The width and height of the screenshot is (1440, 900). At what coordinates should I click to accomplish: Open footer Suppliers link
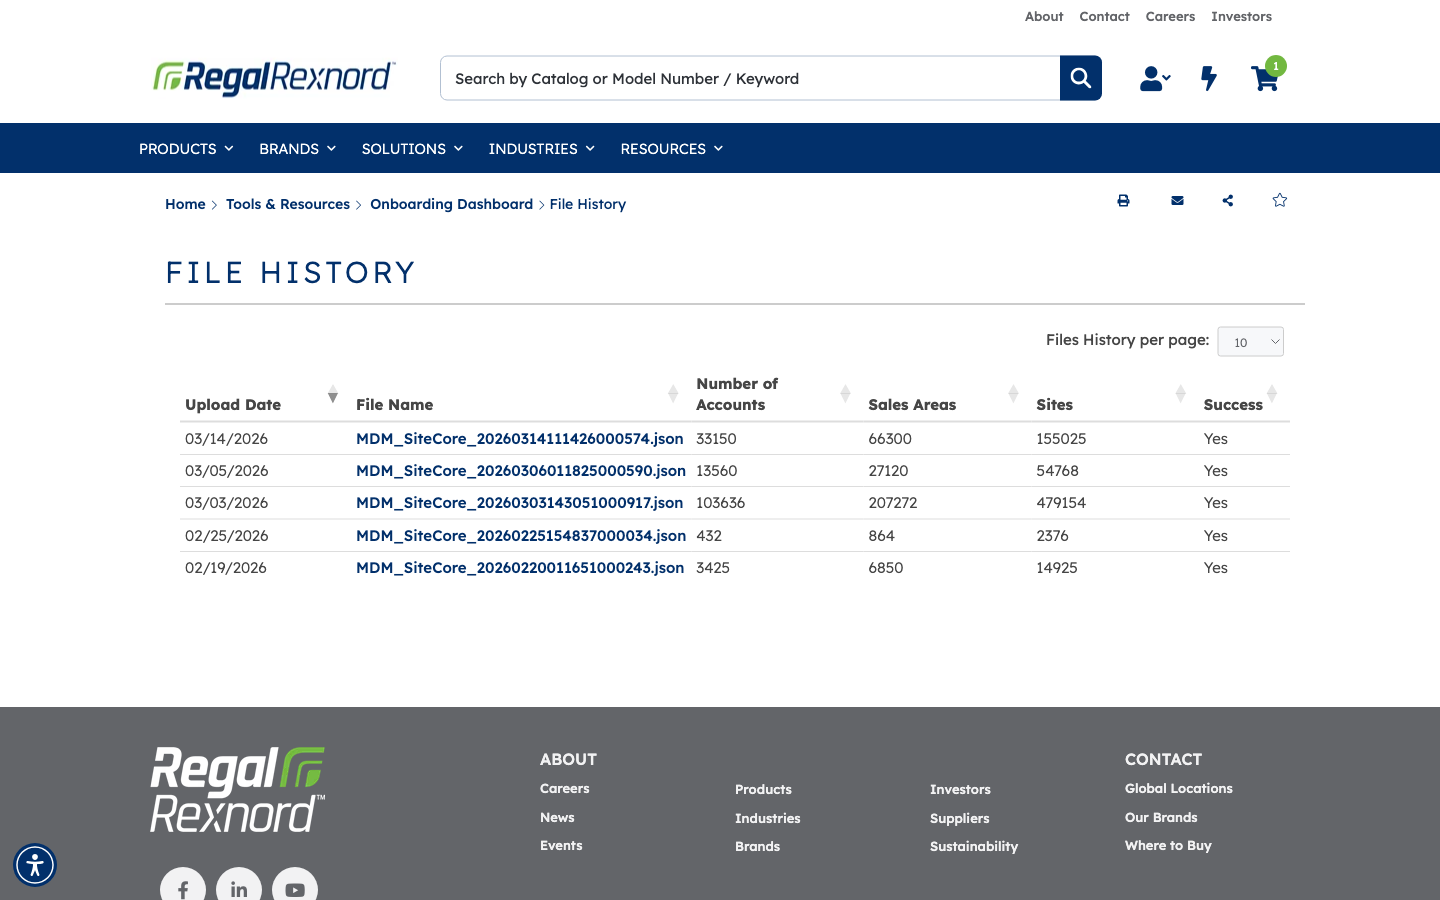click(x=960, y=819)
